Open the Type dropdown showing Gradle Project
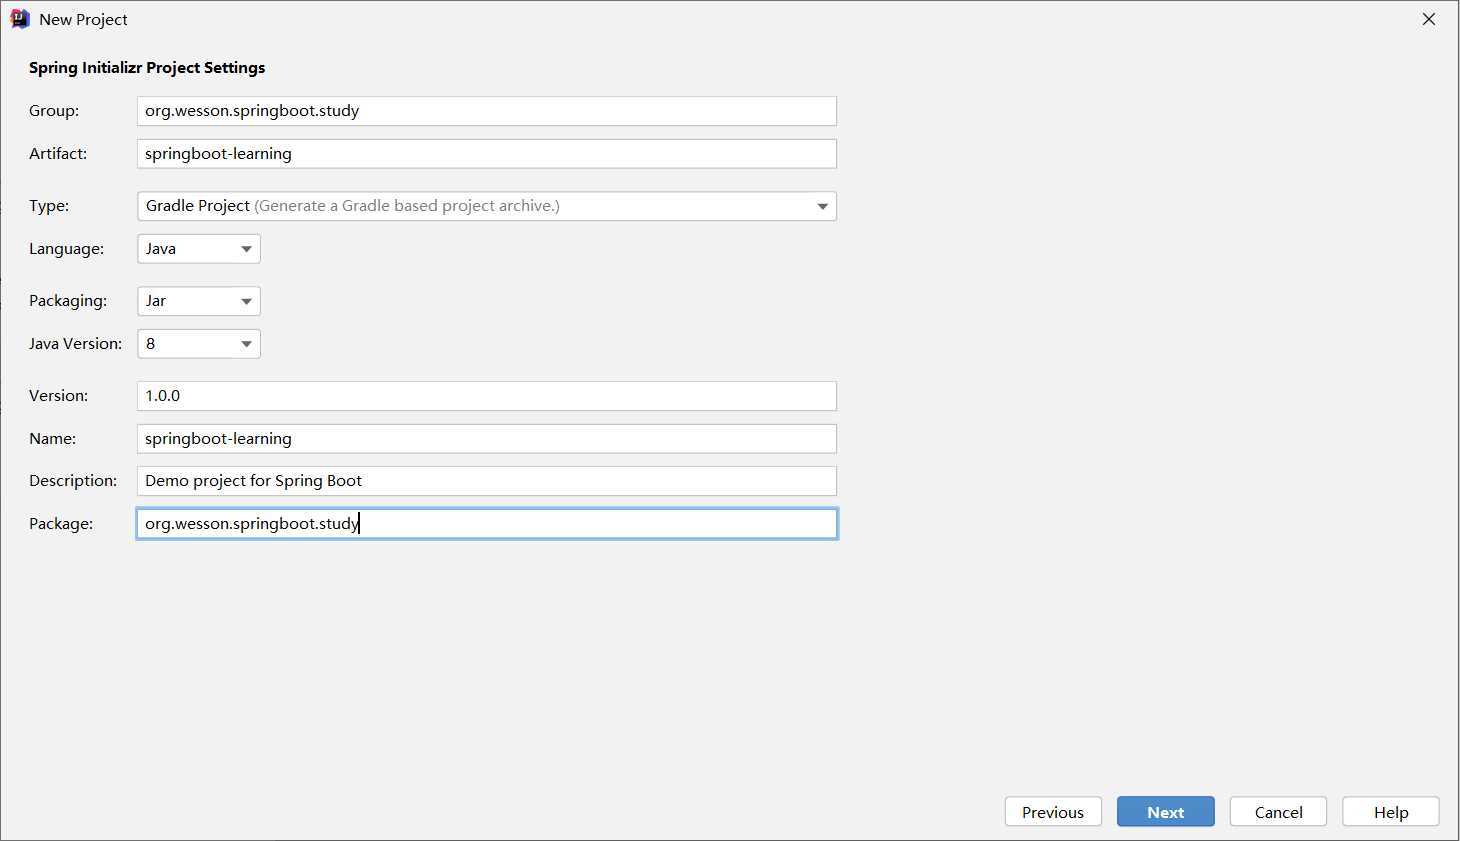This screenshot has width=1460, height=841. (x=486, y=206)
